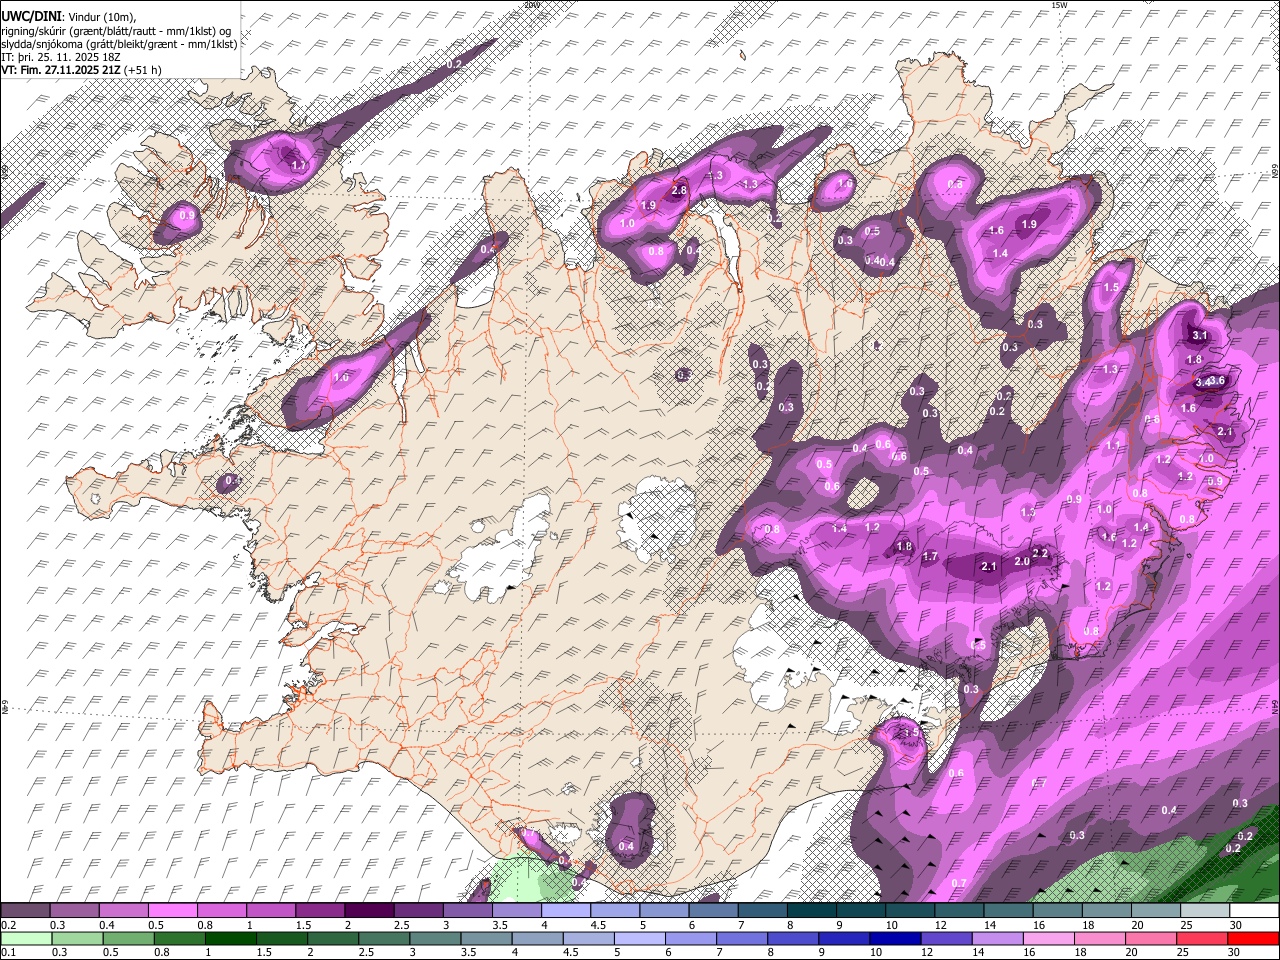The width and height of the screenshot is (1280, 960).
Task: Click the 0.2 label in the upper legend row
Action: 8,925
